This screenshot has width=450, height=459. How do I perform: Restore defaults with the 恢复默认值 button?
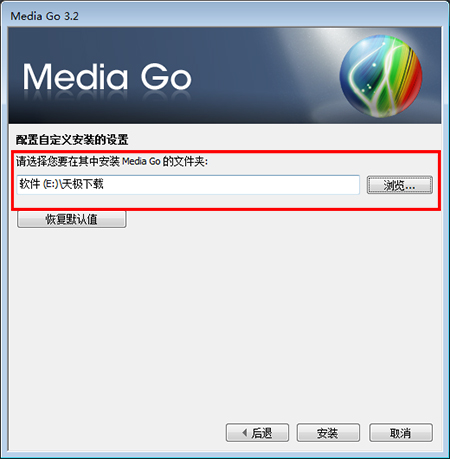click(72, 219)
